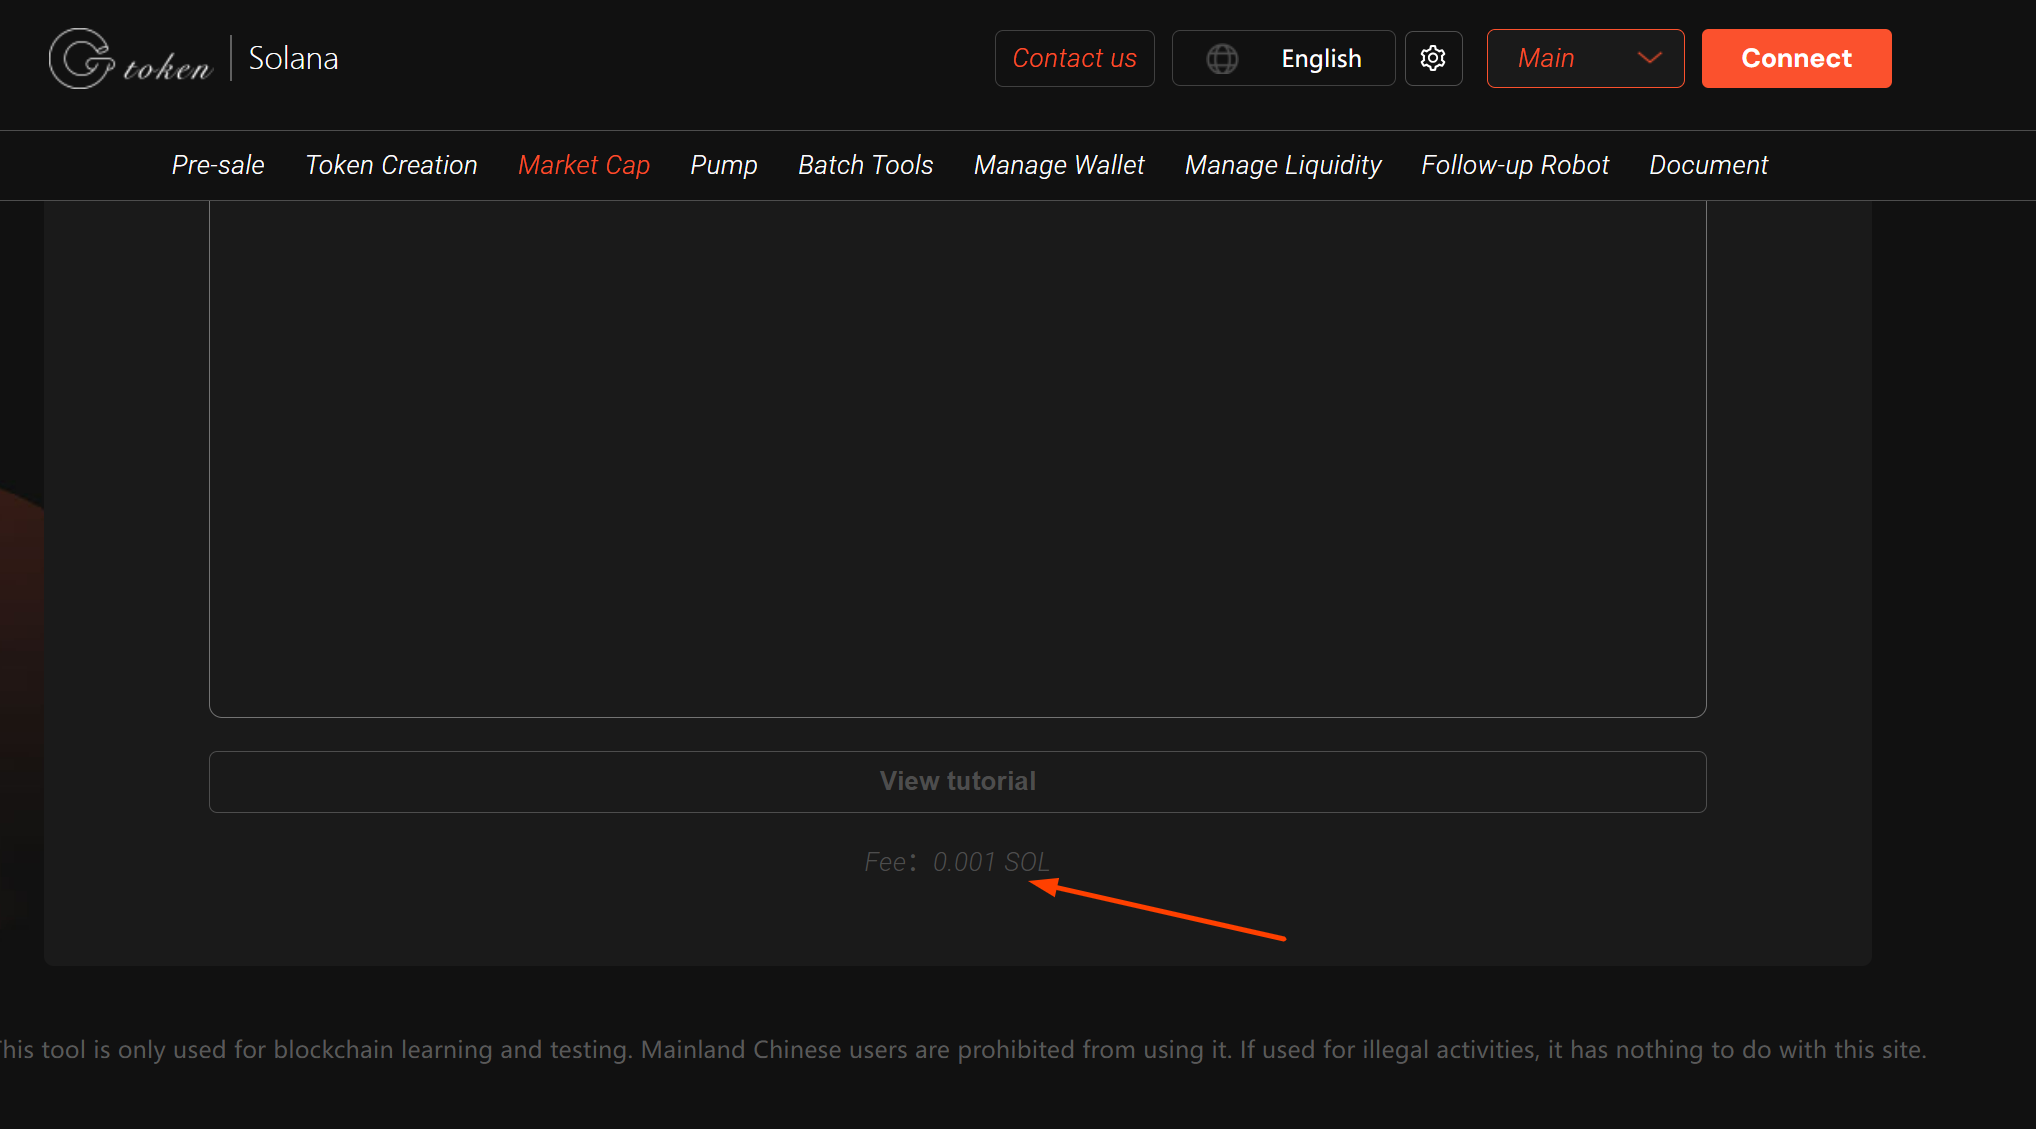Go to Manage Liquidity

1283,165
